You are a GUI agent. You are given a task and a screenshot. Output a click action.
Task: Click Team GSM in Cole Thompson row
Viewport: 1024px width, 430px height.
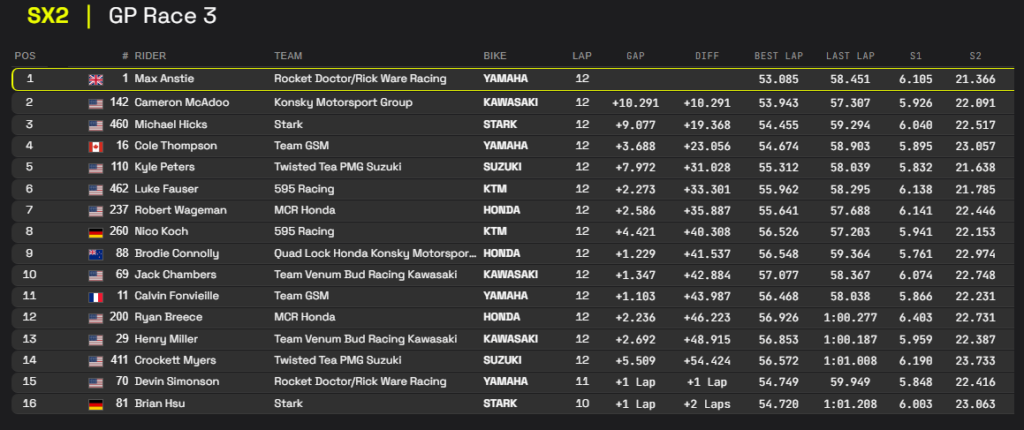(x=301, y=146)
